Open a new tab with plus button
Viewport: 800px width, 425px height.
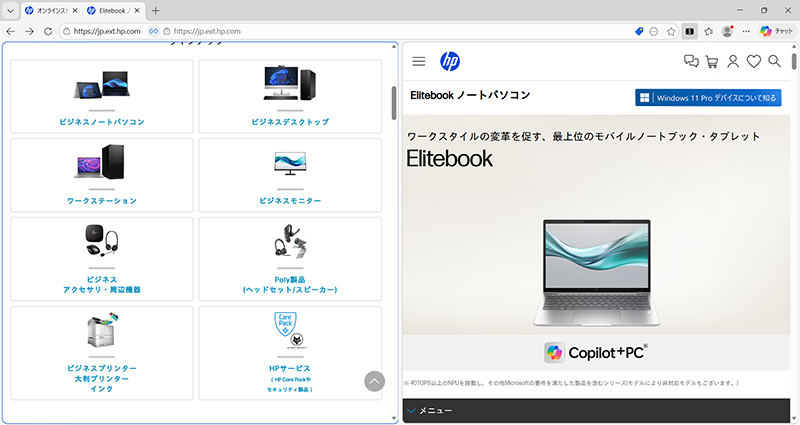click(x=156, y=10)
